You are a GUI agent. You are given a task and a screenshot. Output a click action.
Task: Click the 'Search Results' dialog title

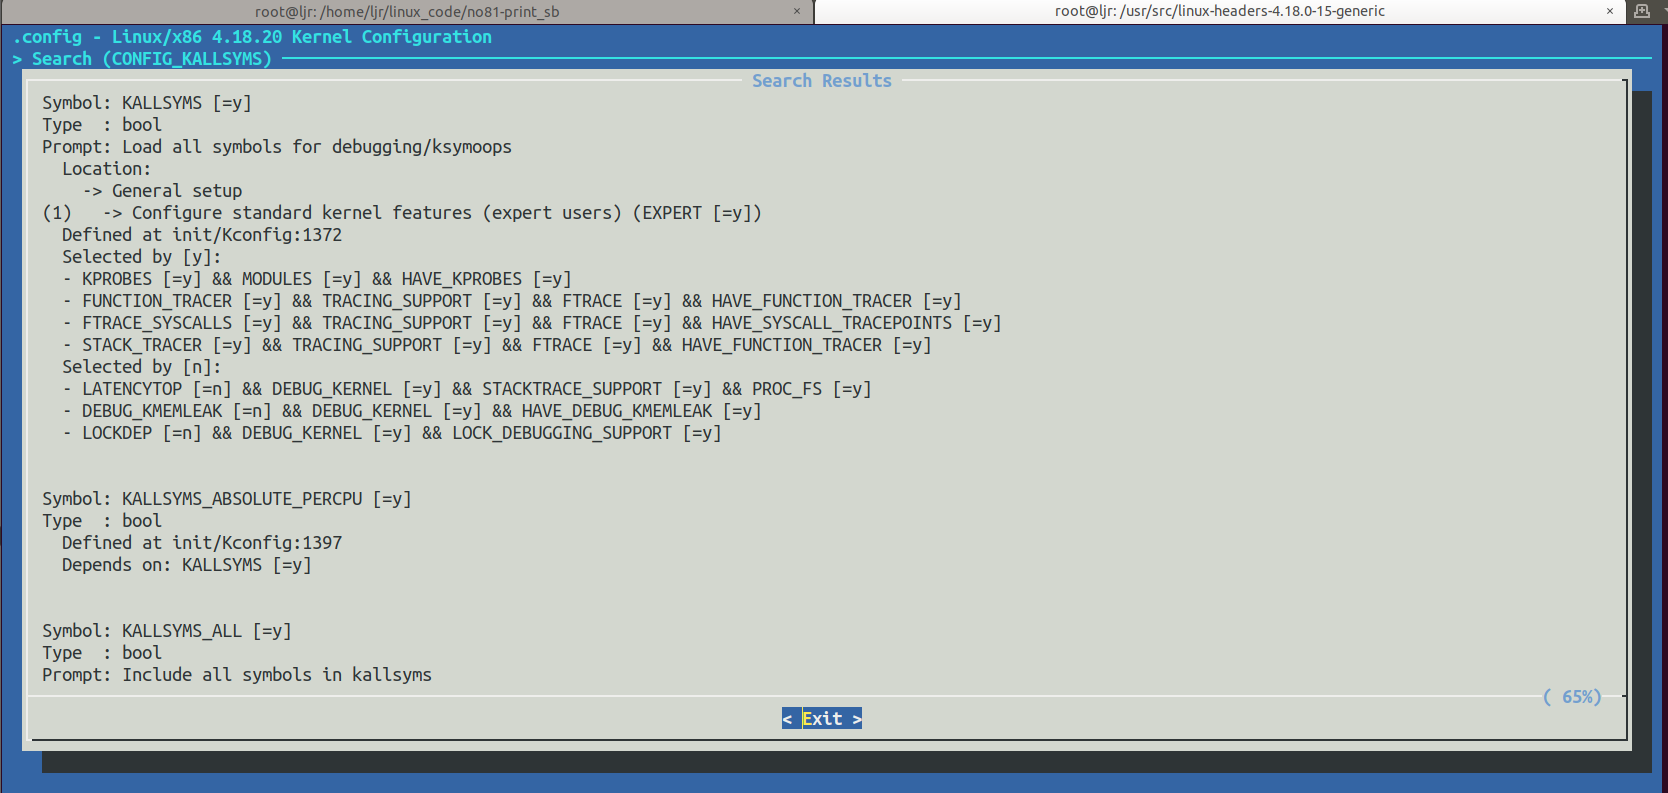822,81
